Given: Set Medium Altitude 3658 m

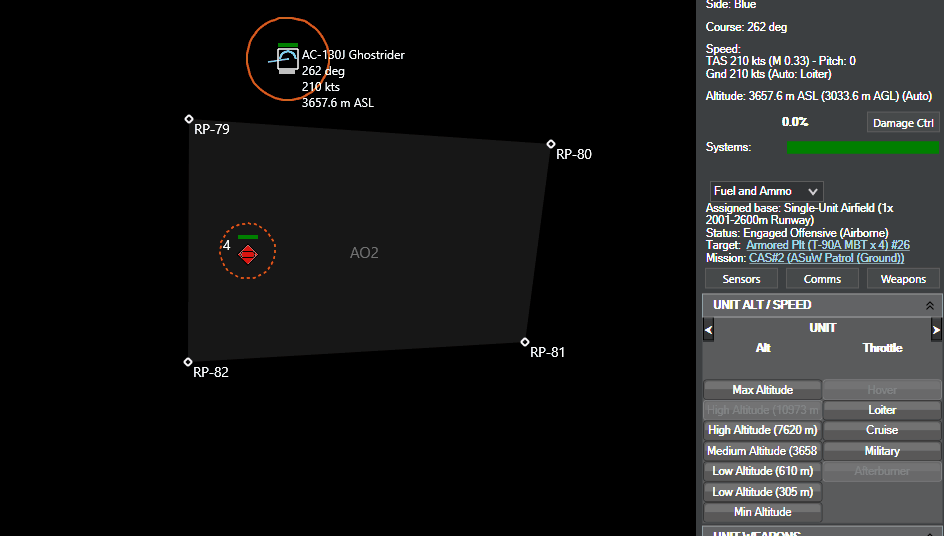Looking at the screenshot, I should (762, 450).
